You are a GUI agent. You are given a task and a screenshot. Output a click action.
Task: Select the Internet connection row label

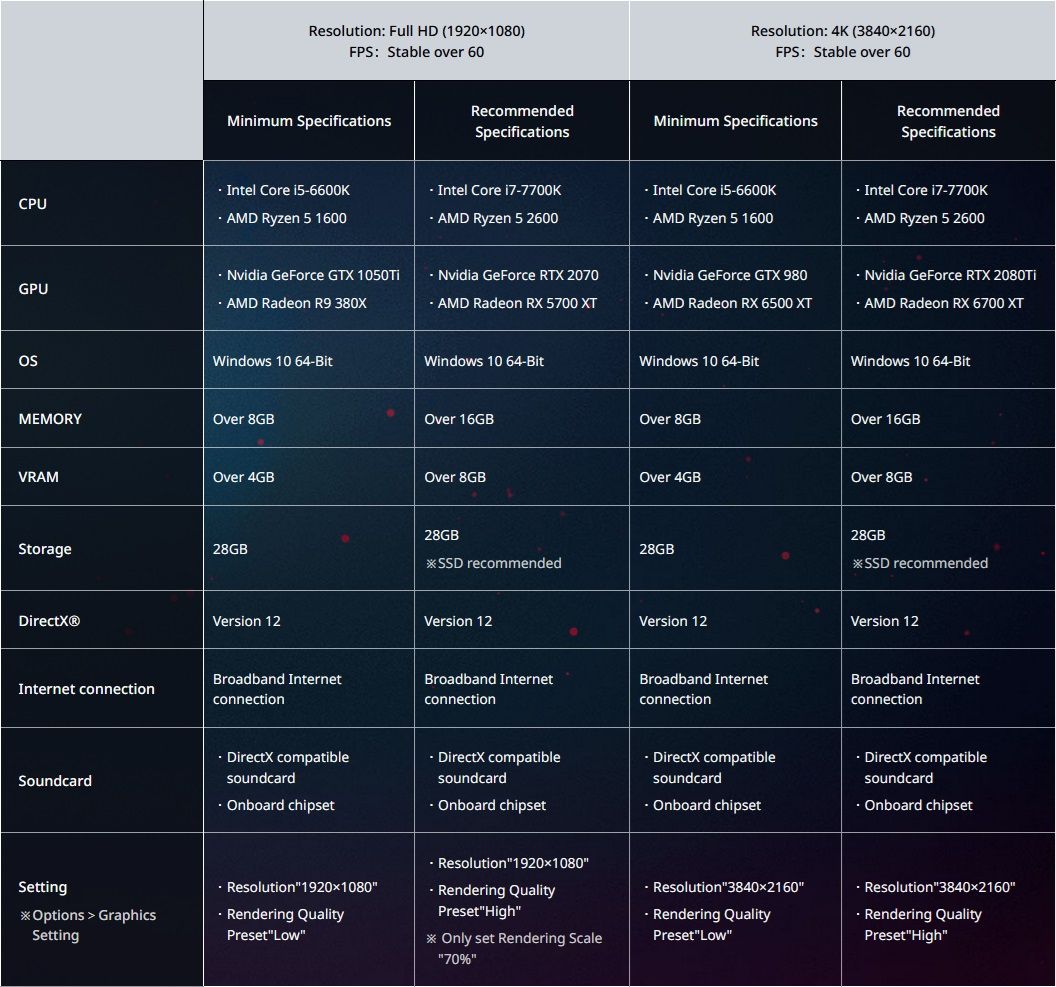click(86, 689)
